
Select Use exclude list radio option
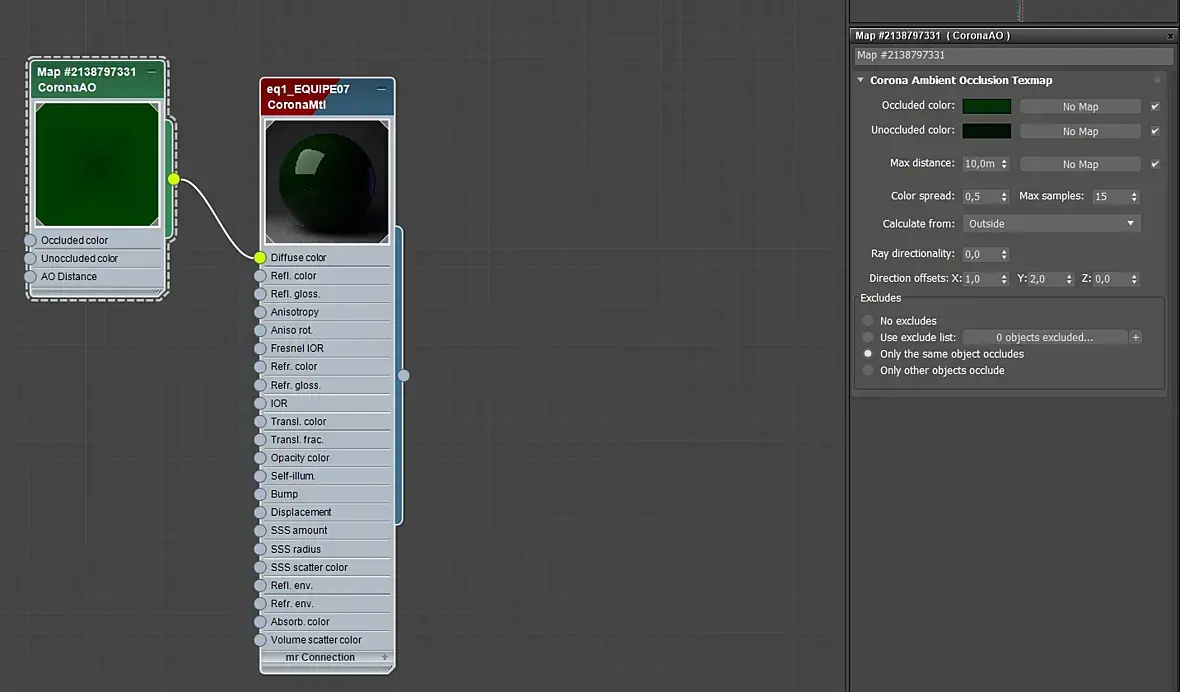click(868, 337)
